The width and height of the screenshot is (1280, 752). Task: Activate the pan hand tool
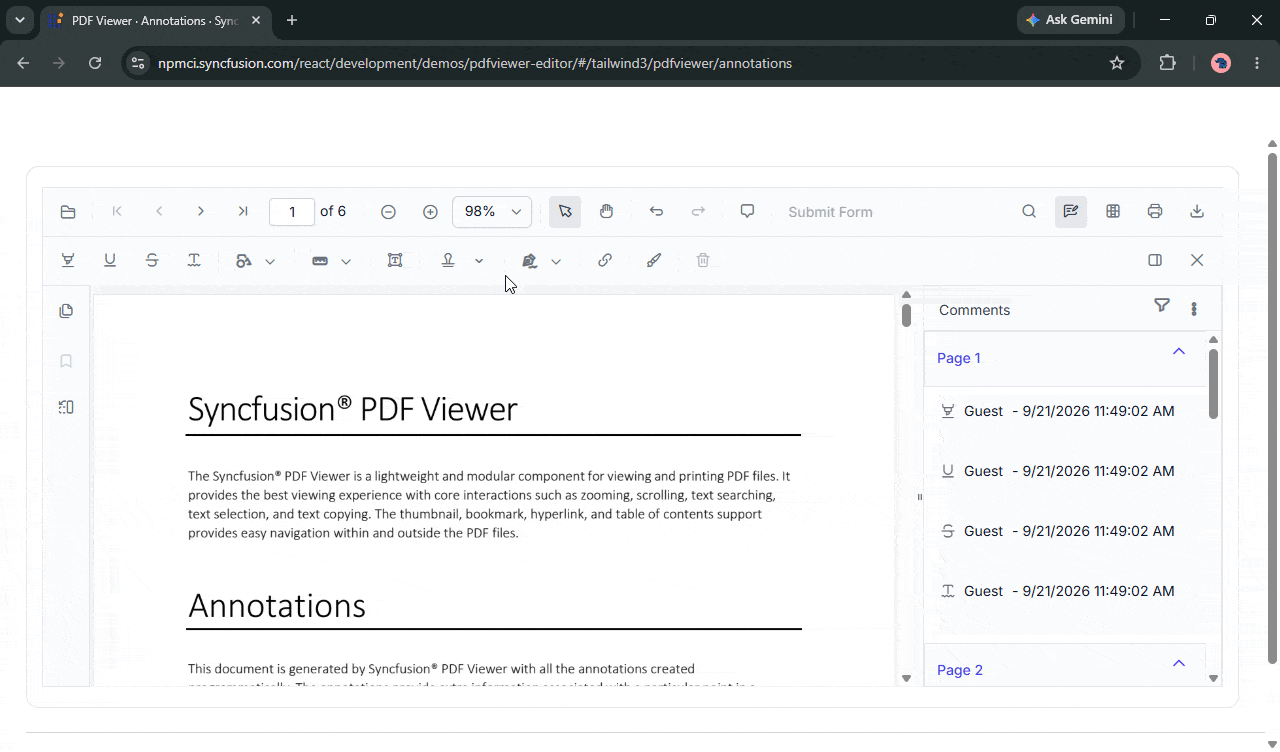click(607, 212)
